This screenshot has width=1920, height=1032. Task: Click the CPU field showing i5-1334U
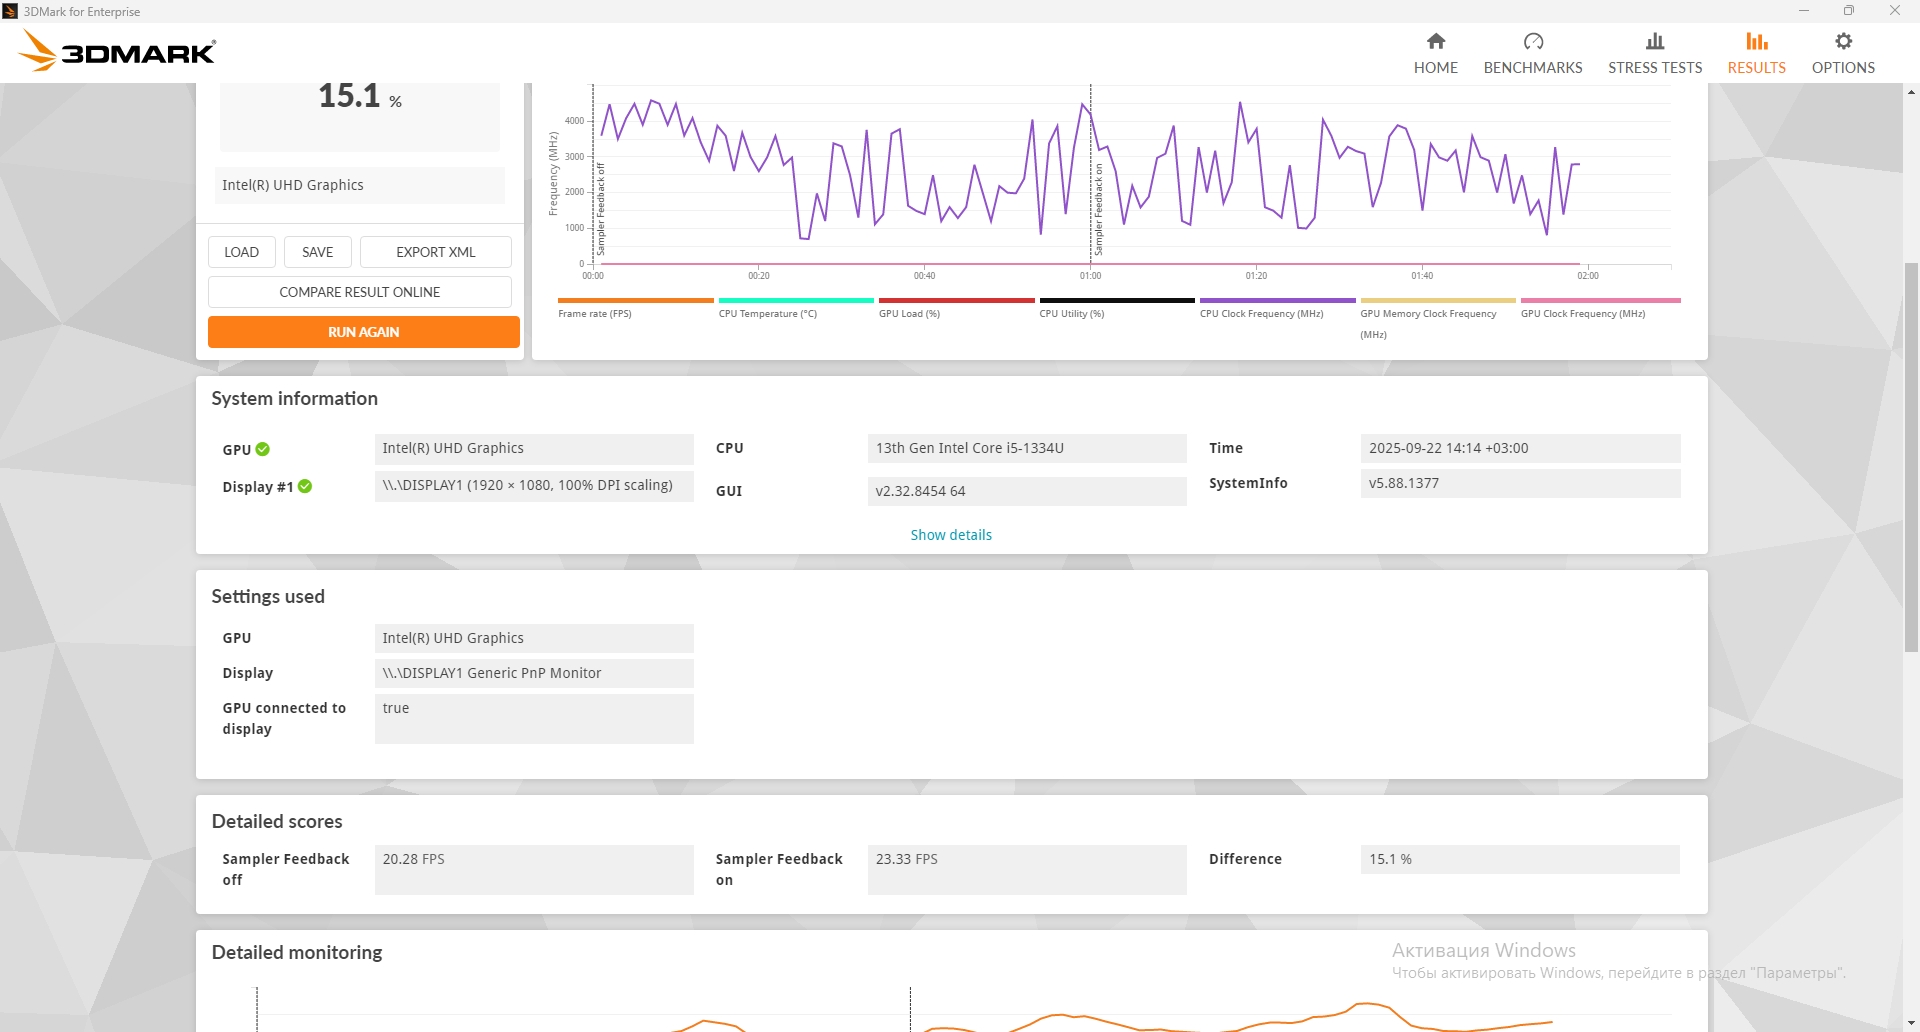1026,448
